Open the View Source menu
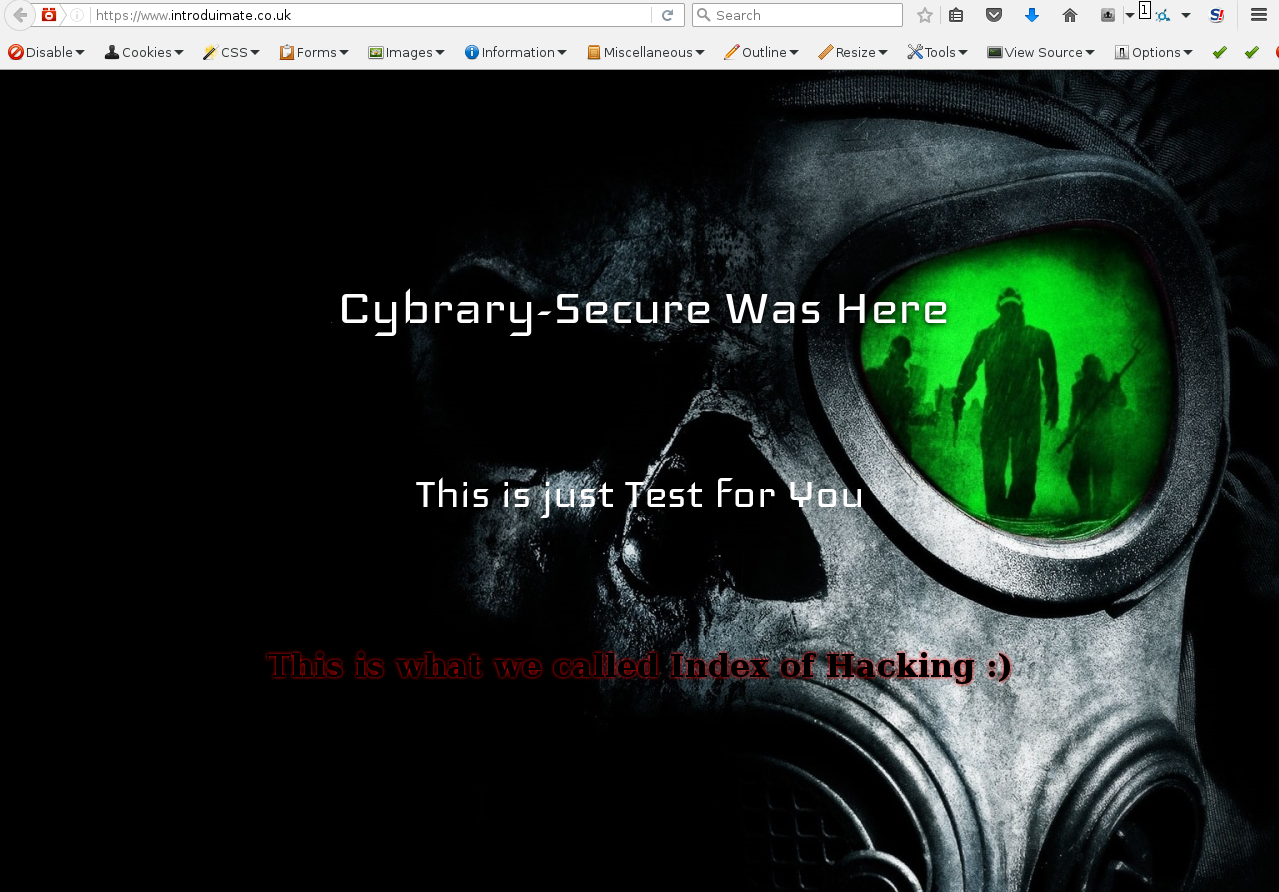 [1040, 52]
